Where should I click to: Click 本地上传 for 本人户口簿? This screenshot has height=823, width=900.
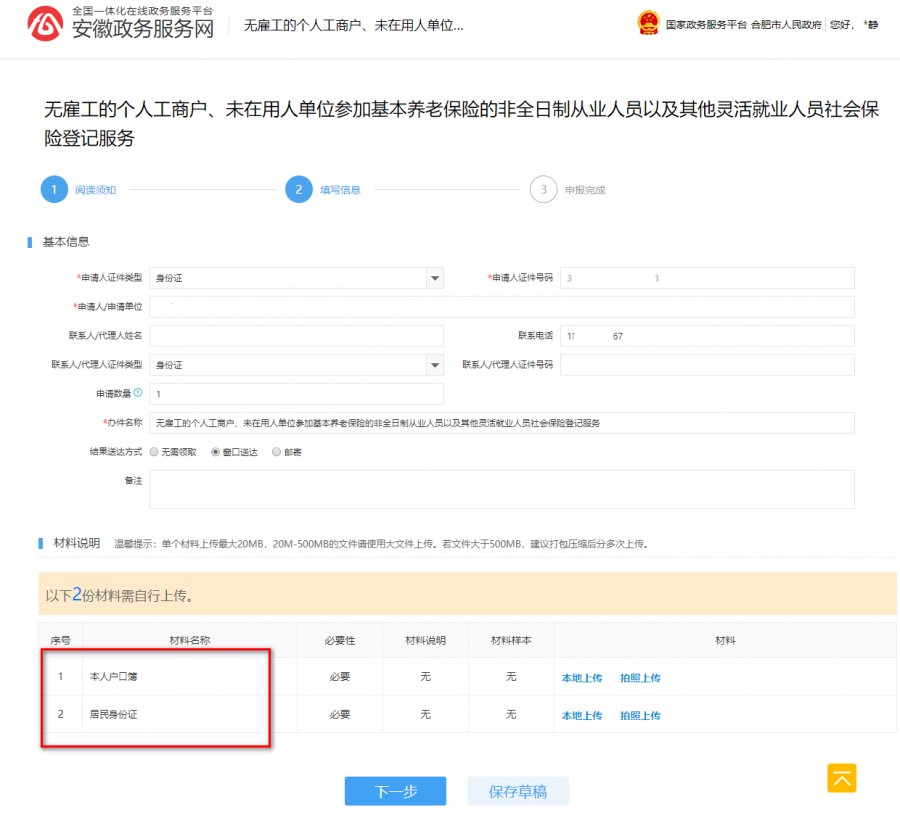[x=581, y=678]
